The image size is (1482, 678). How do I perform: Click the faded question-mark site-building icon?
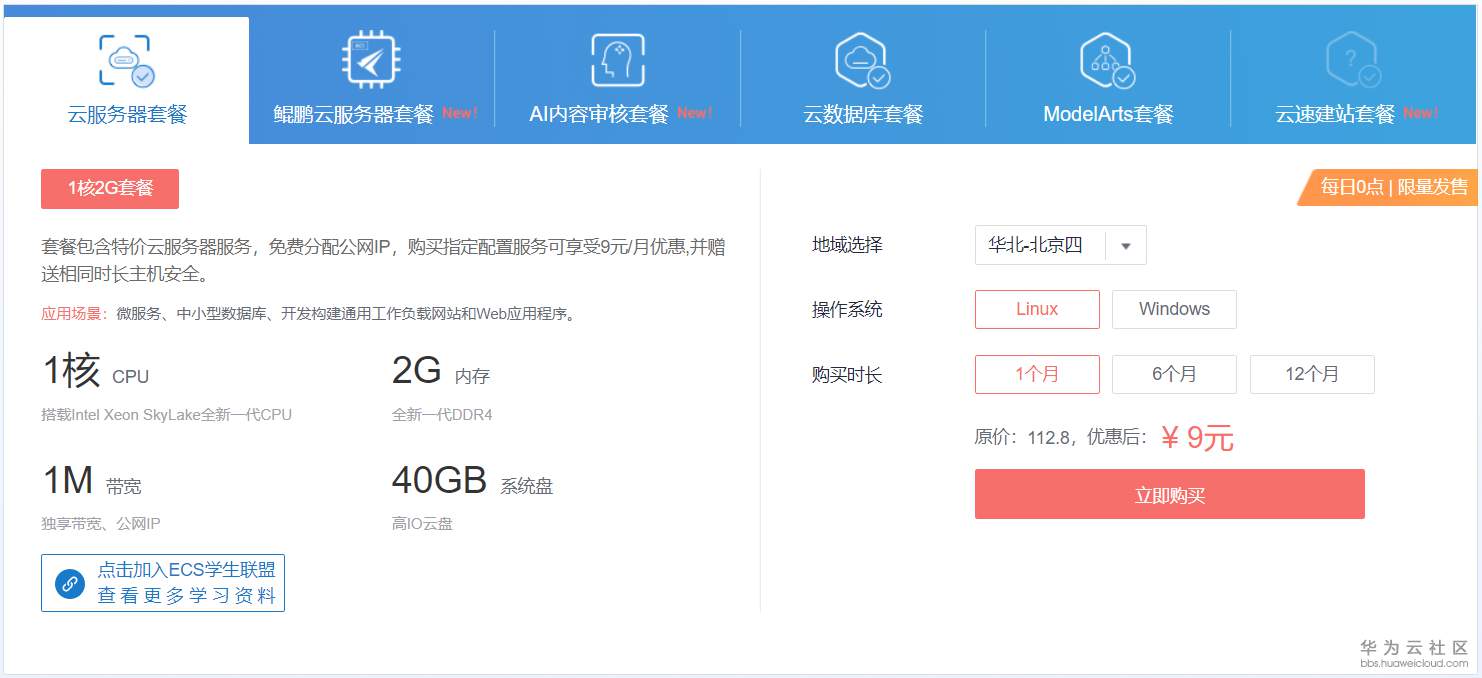coord(1353,60)
